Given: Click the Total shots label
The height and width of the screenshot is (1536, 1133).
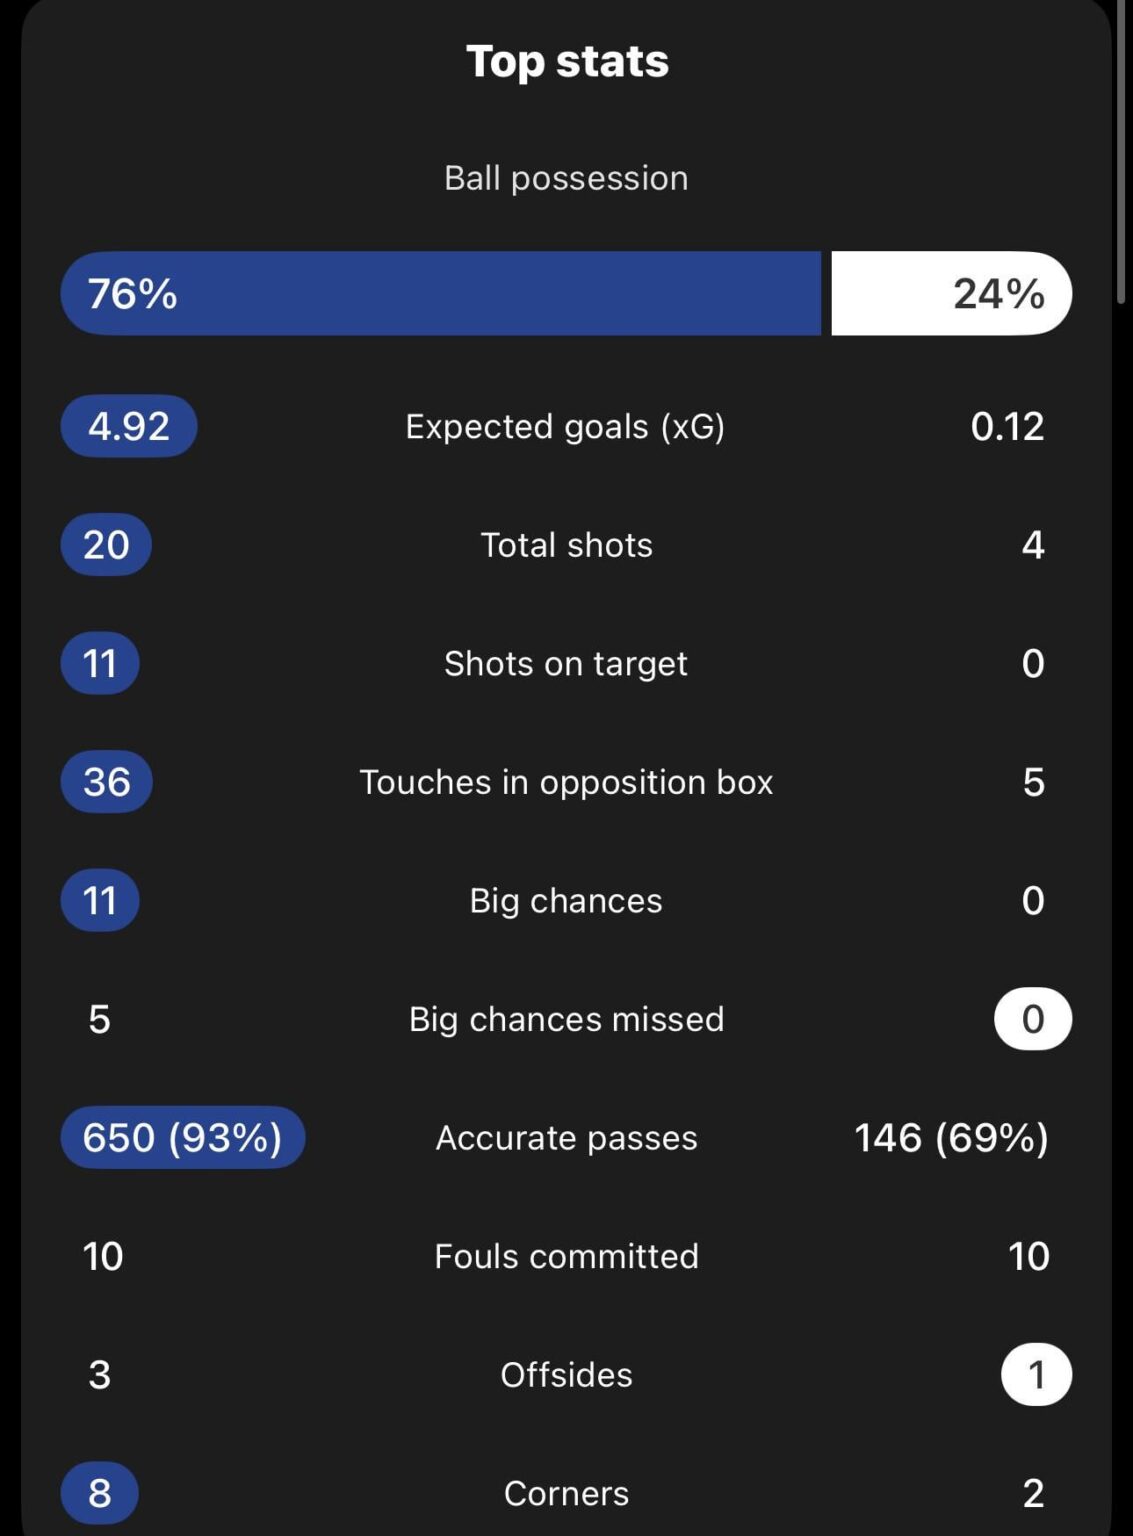Looking at the screenshot, I should tap(566, 544).
